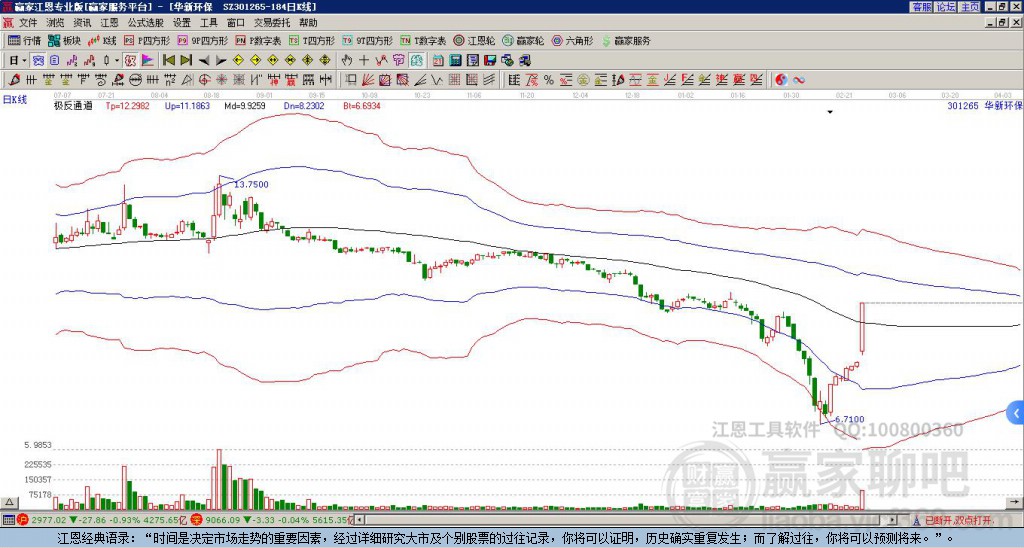Viewport: 1024px width, 548px height.
Task: Open the 文件 menu
Action: click(28, 23)
